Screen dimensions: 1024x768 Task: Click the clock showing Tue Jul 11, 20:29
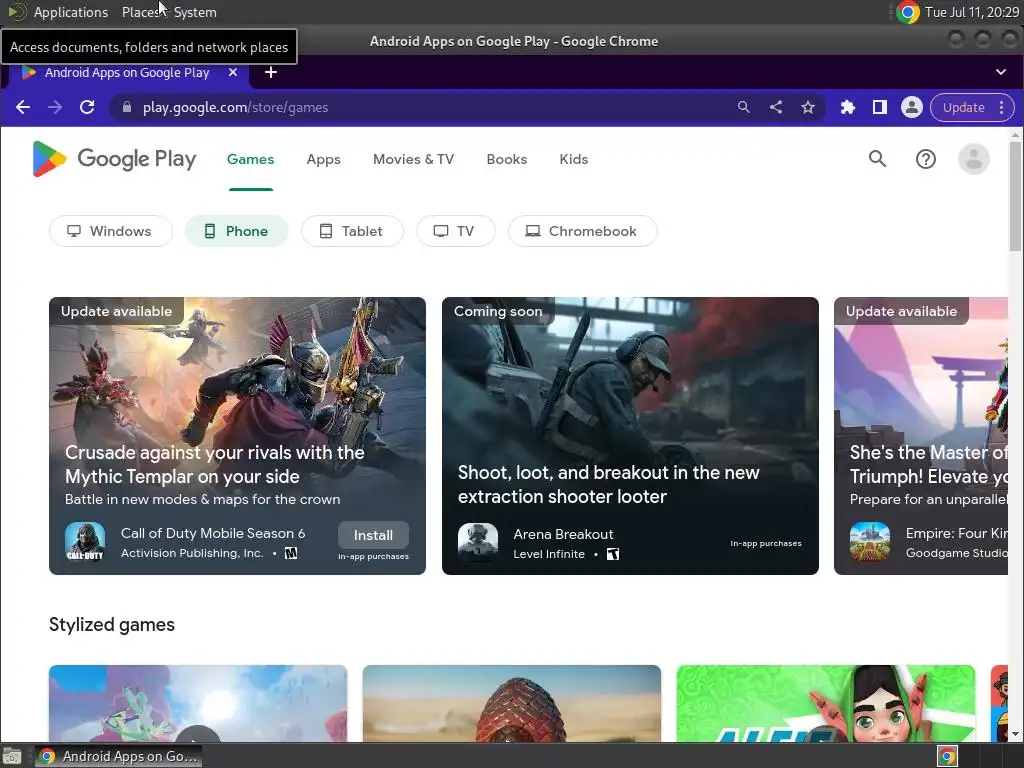(971, 12)
